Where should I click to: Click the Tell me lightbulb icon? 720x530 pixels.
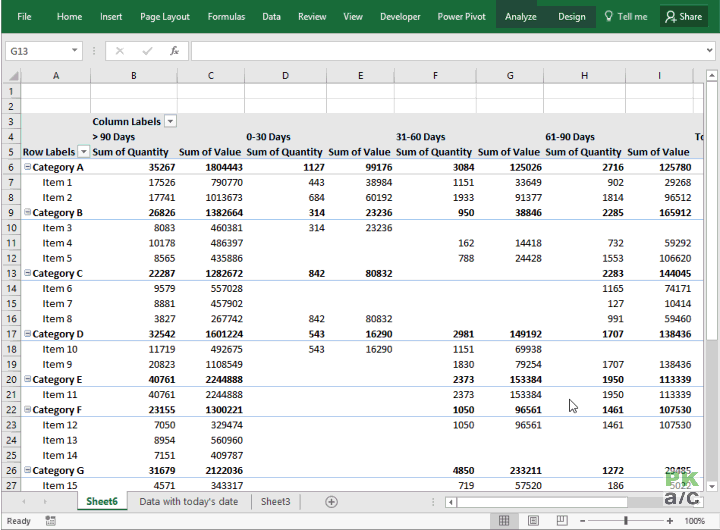click(608, 17)
